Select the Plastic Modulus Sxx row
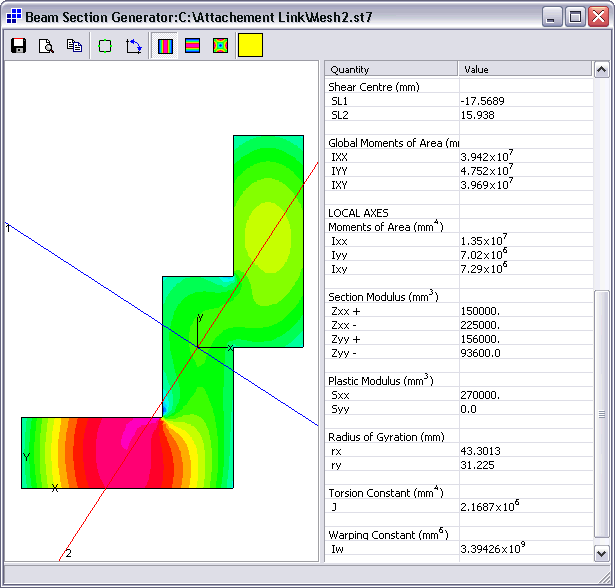 (x=391, y=395)
